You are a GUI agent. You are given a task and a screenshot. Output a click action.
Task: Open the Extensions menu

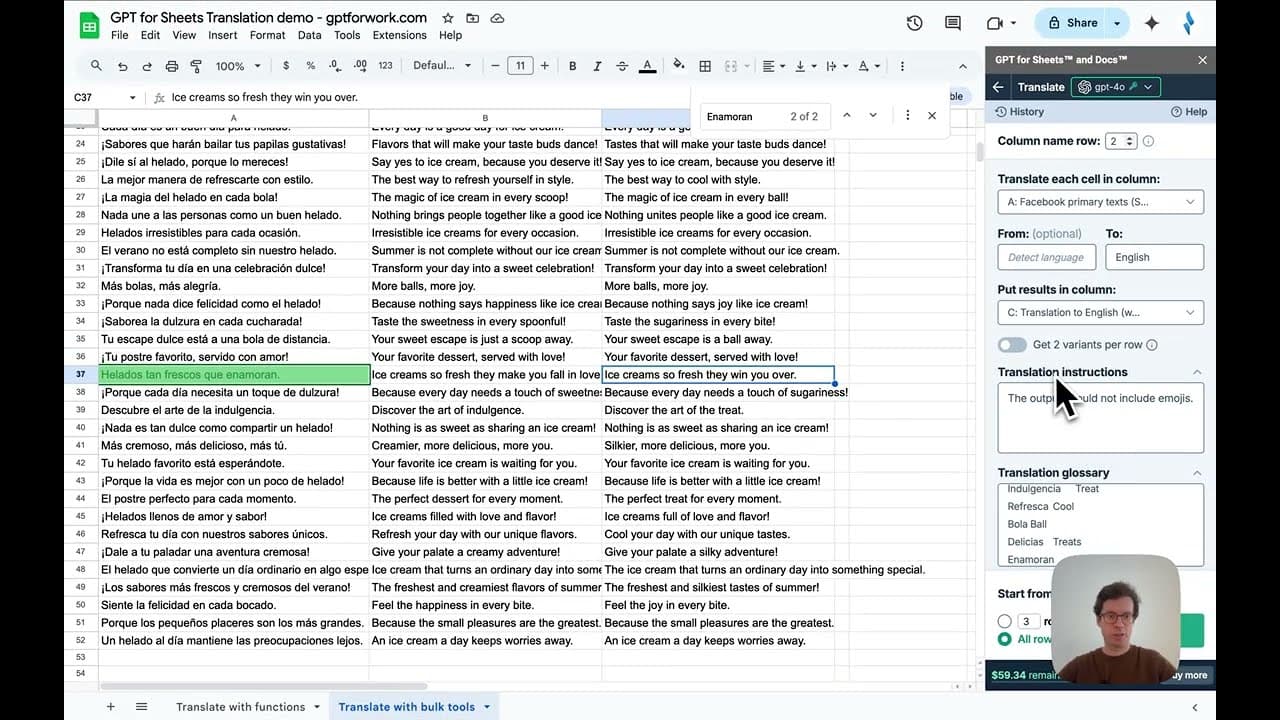pyautogui.click(x=399, y=35)
